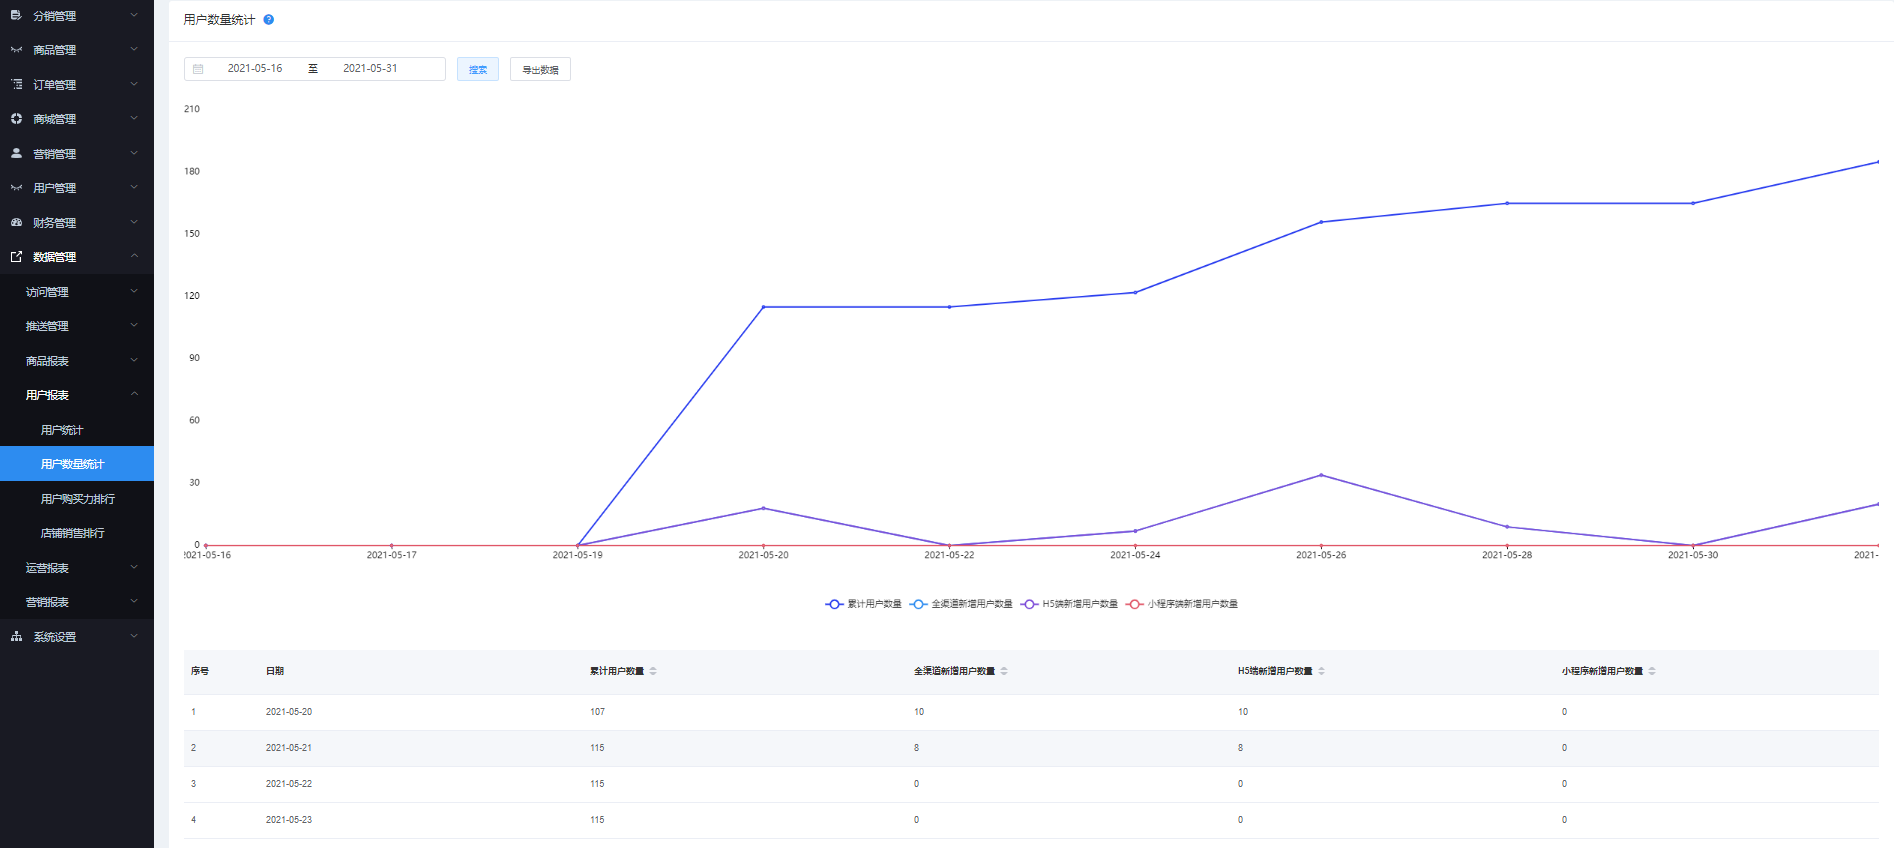This screenshot has width=1894, height=848.
Task: Click the 分销管理 sidebar icon
Action: 16,16
